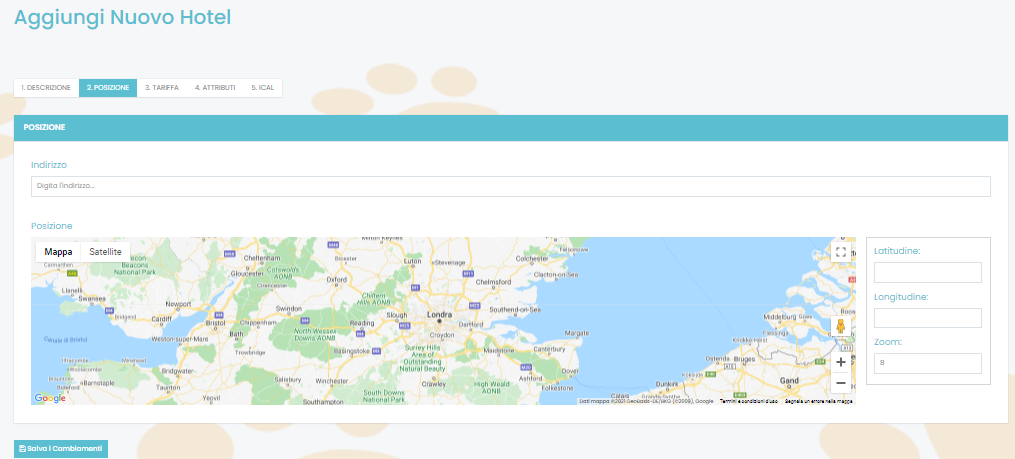Viewport: 1015px width, 459px height.
Task: Click Reading label on the map
Action: click(362, 323)
